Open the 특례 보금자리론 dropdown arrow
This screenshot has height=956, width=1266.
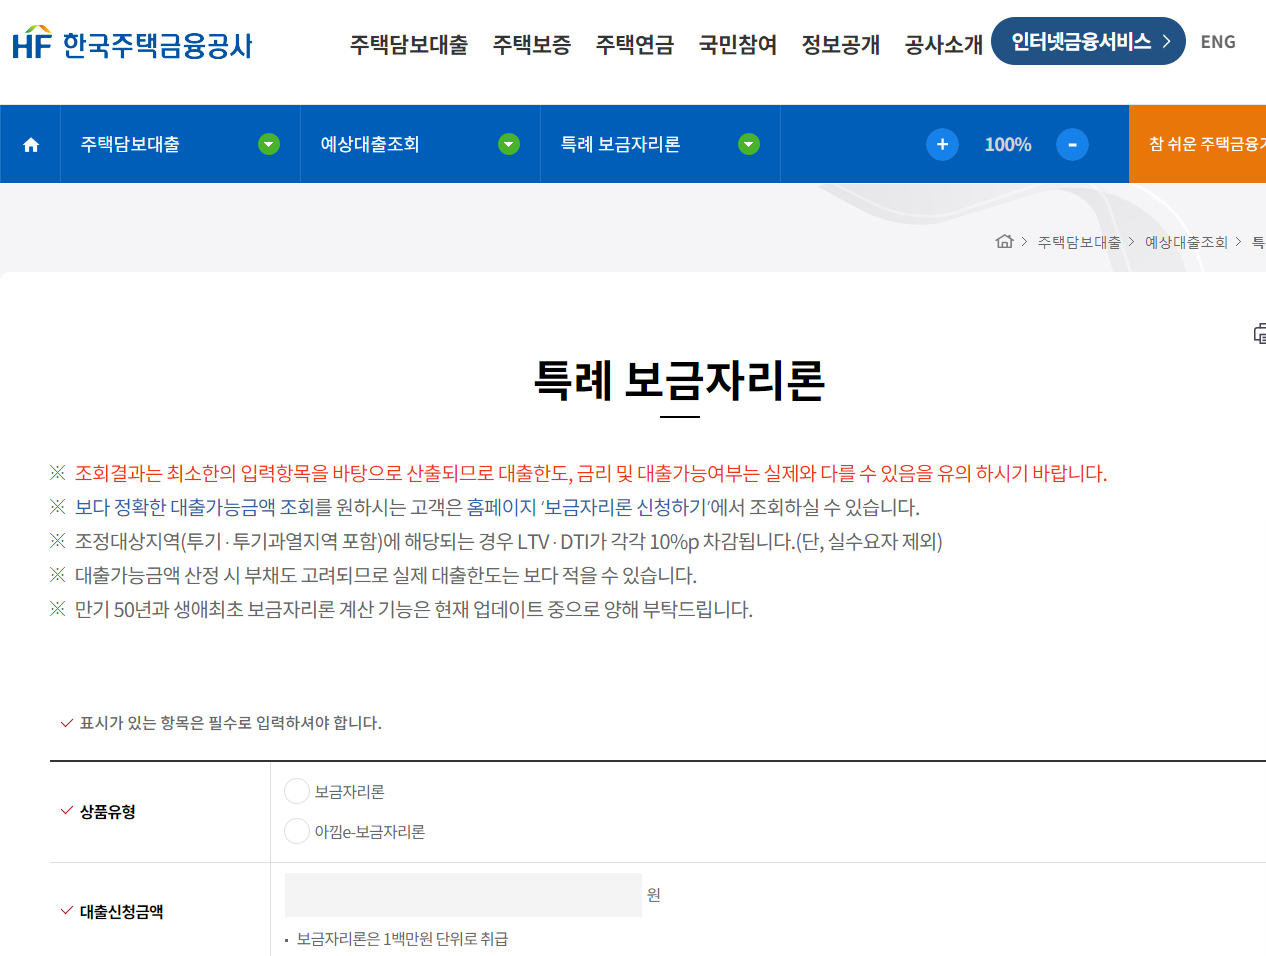point(749,144)
